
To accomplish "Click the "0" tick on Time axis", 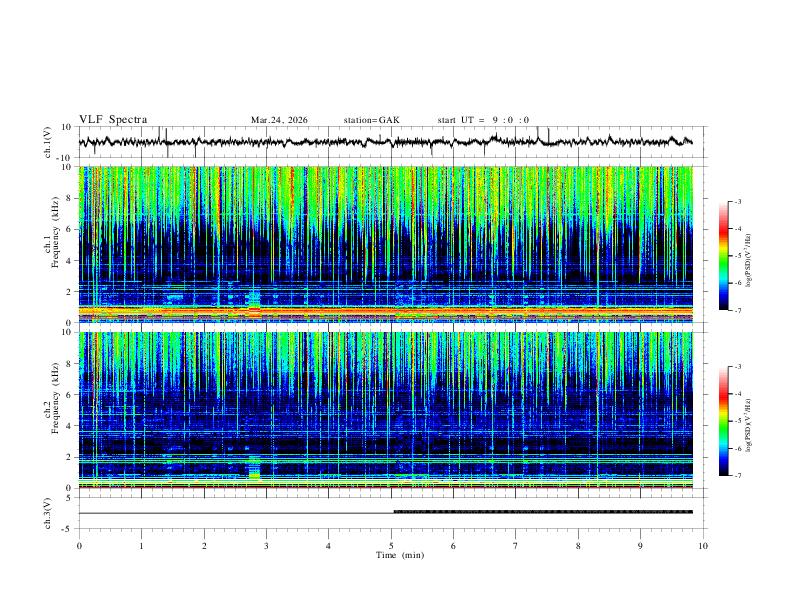I will pos(79,546).
